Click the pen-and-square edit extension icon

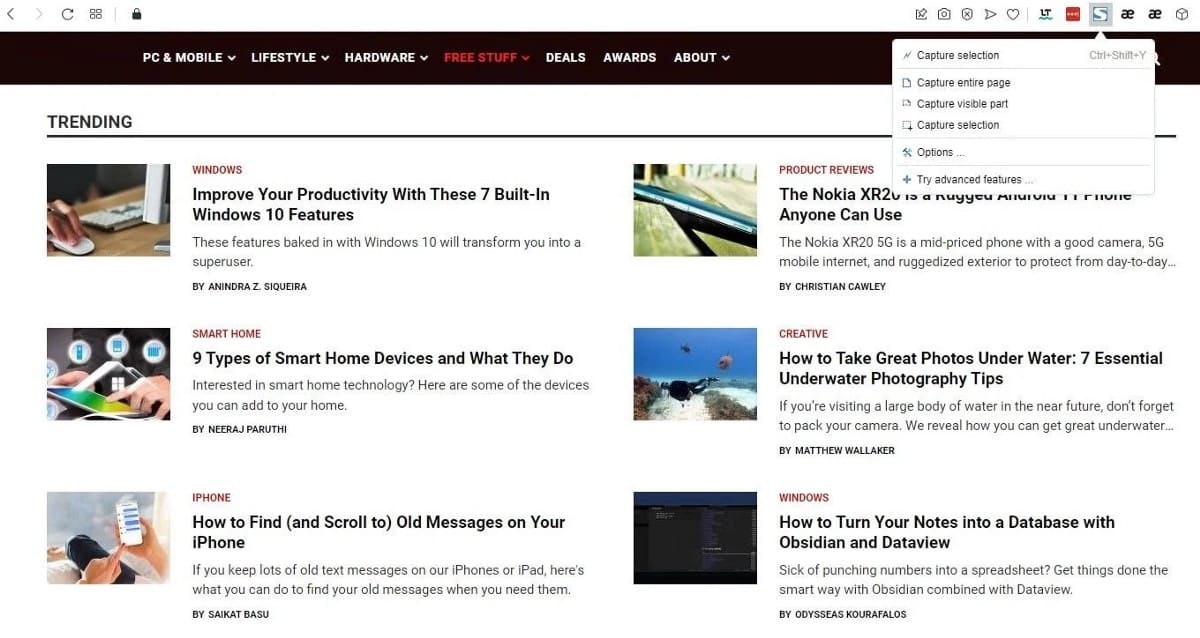(x=921, y=14)
